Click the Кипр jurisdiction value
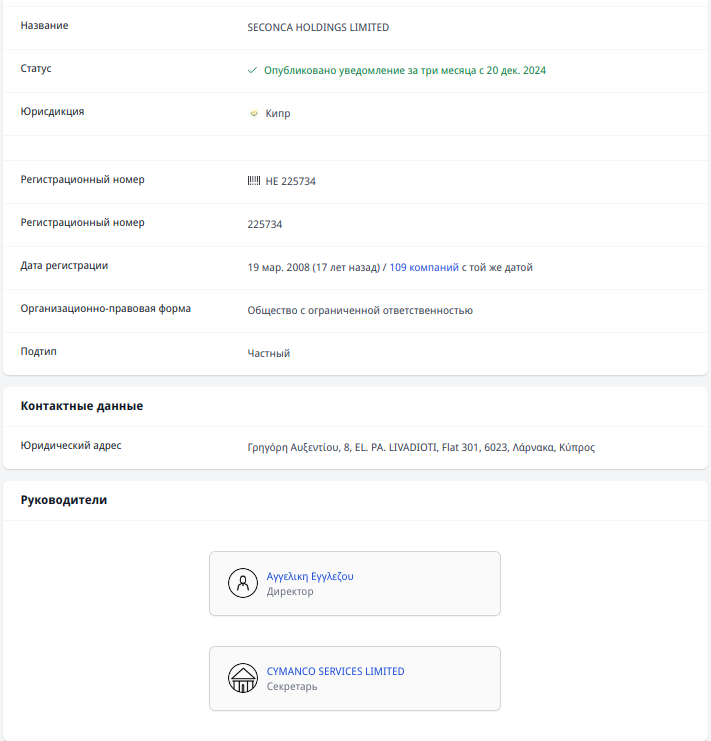The image size is (711, 741). pos(278,113)
